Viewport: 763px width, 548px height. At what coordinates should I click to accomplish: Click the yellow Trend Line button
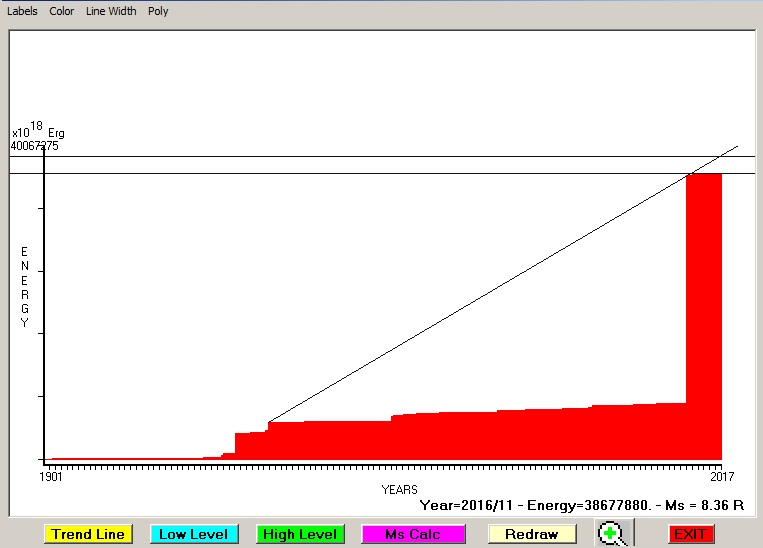pos(88,534)
